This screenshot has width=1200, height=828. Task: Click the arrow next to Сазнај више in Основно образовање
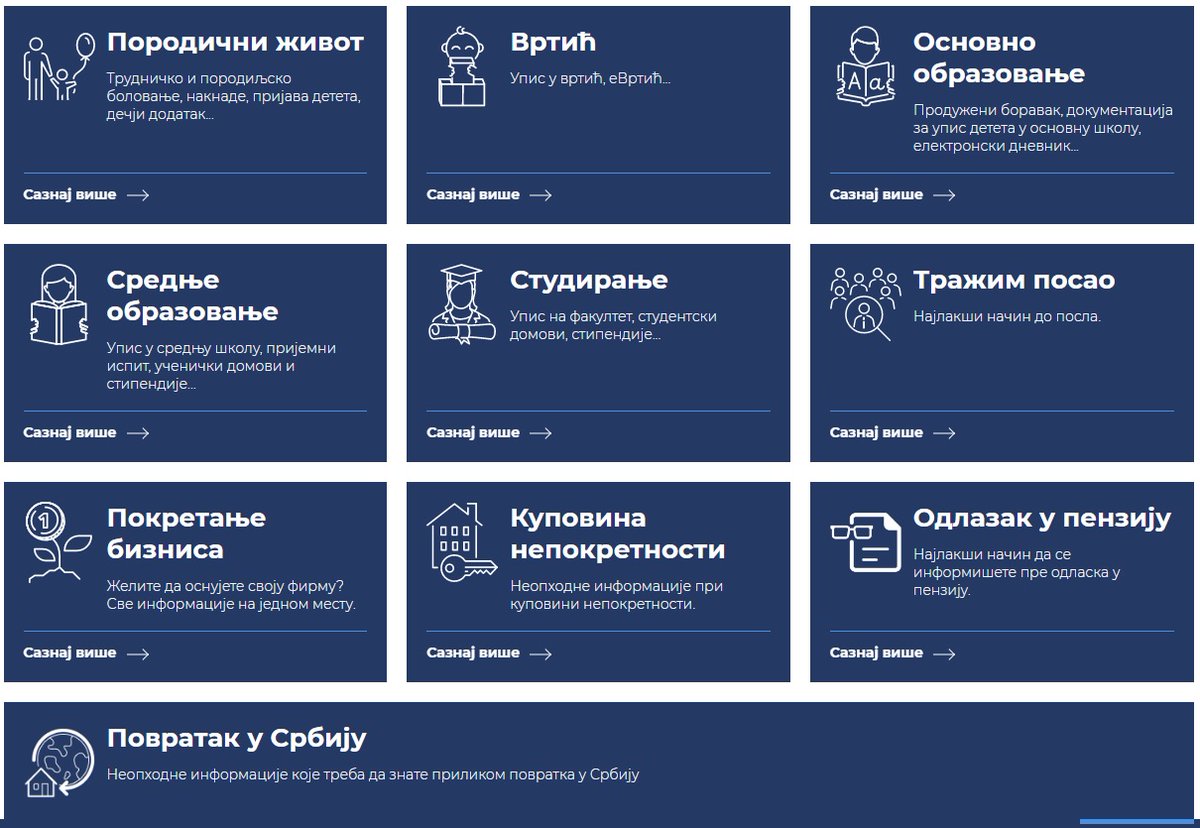click(944, 195)
